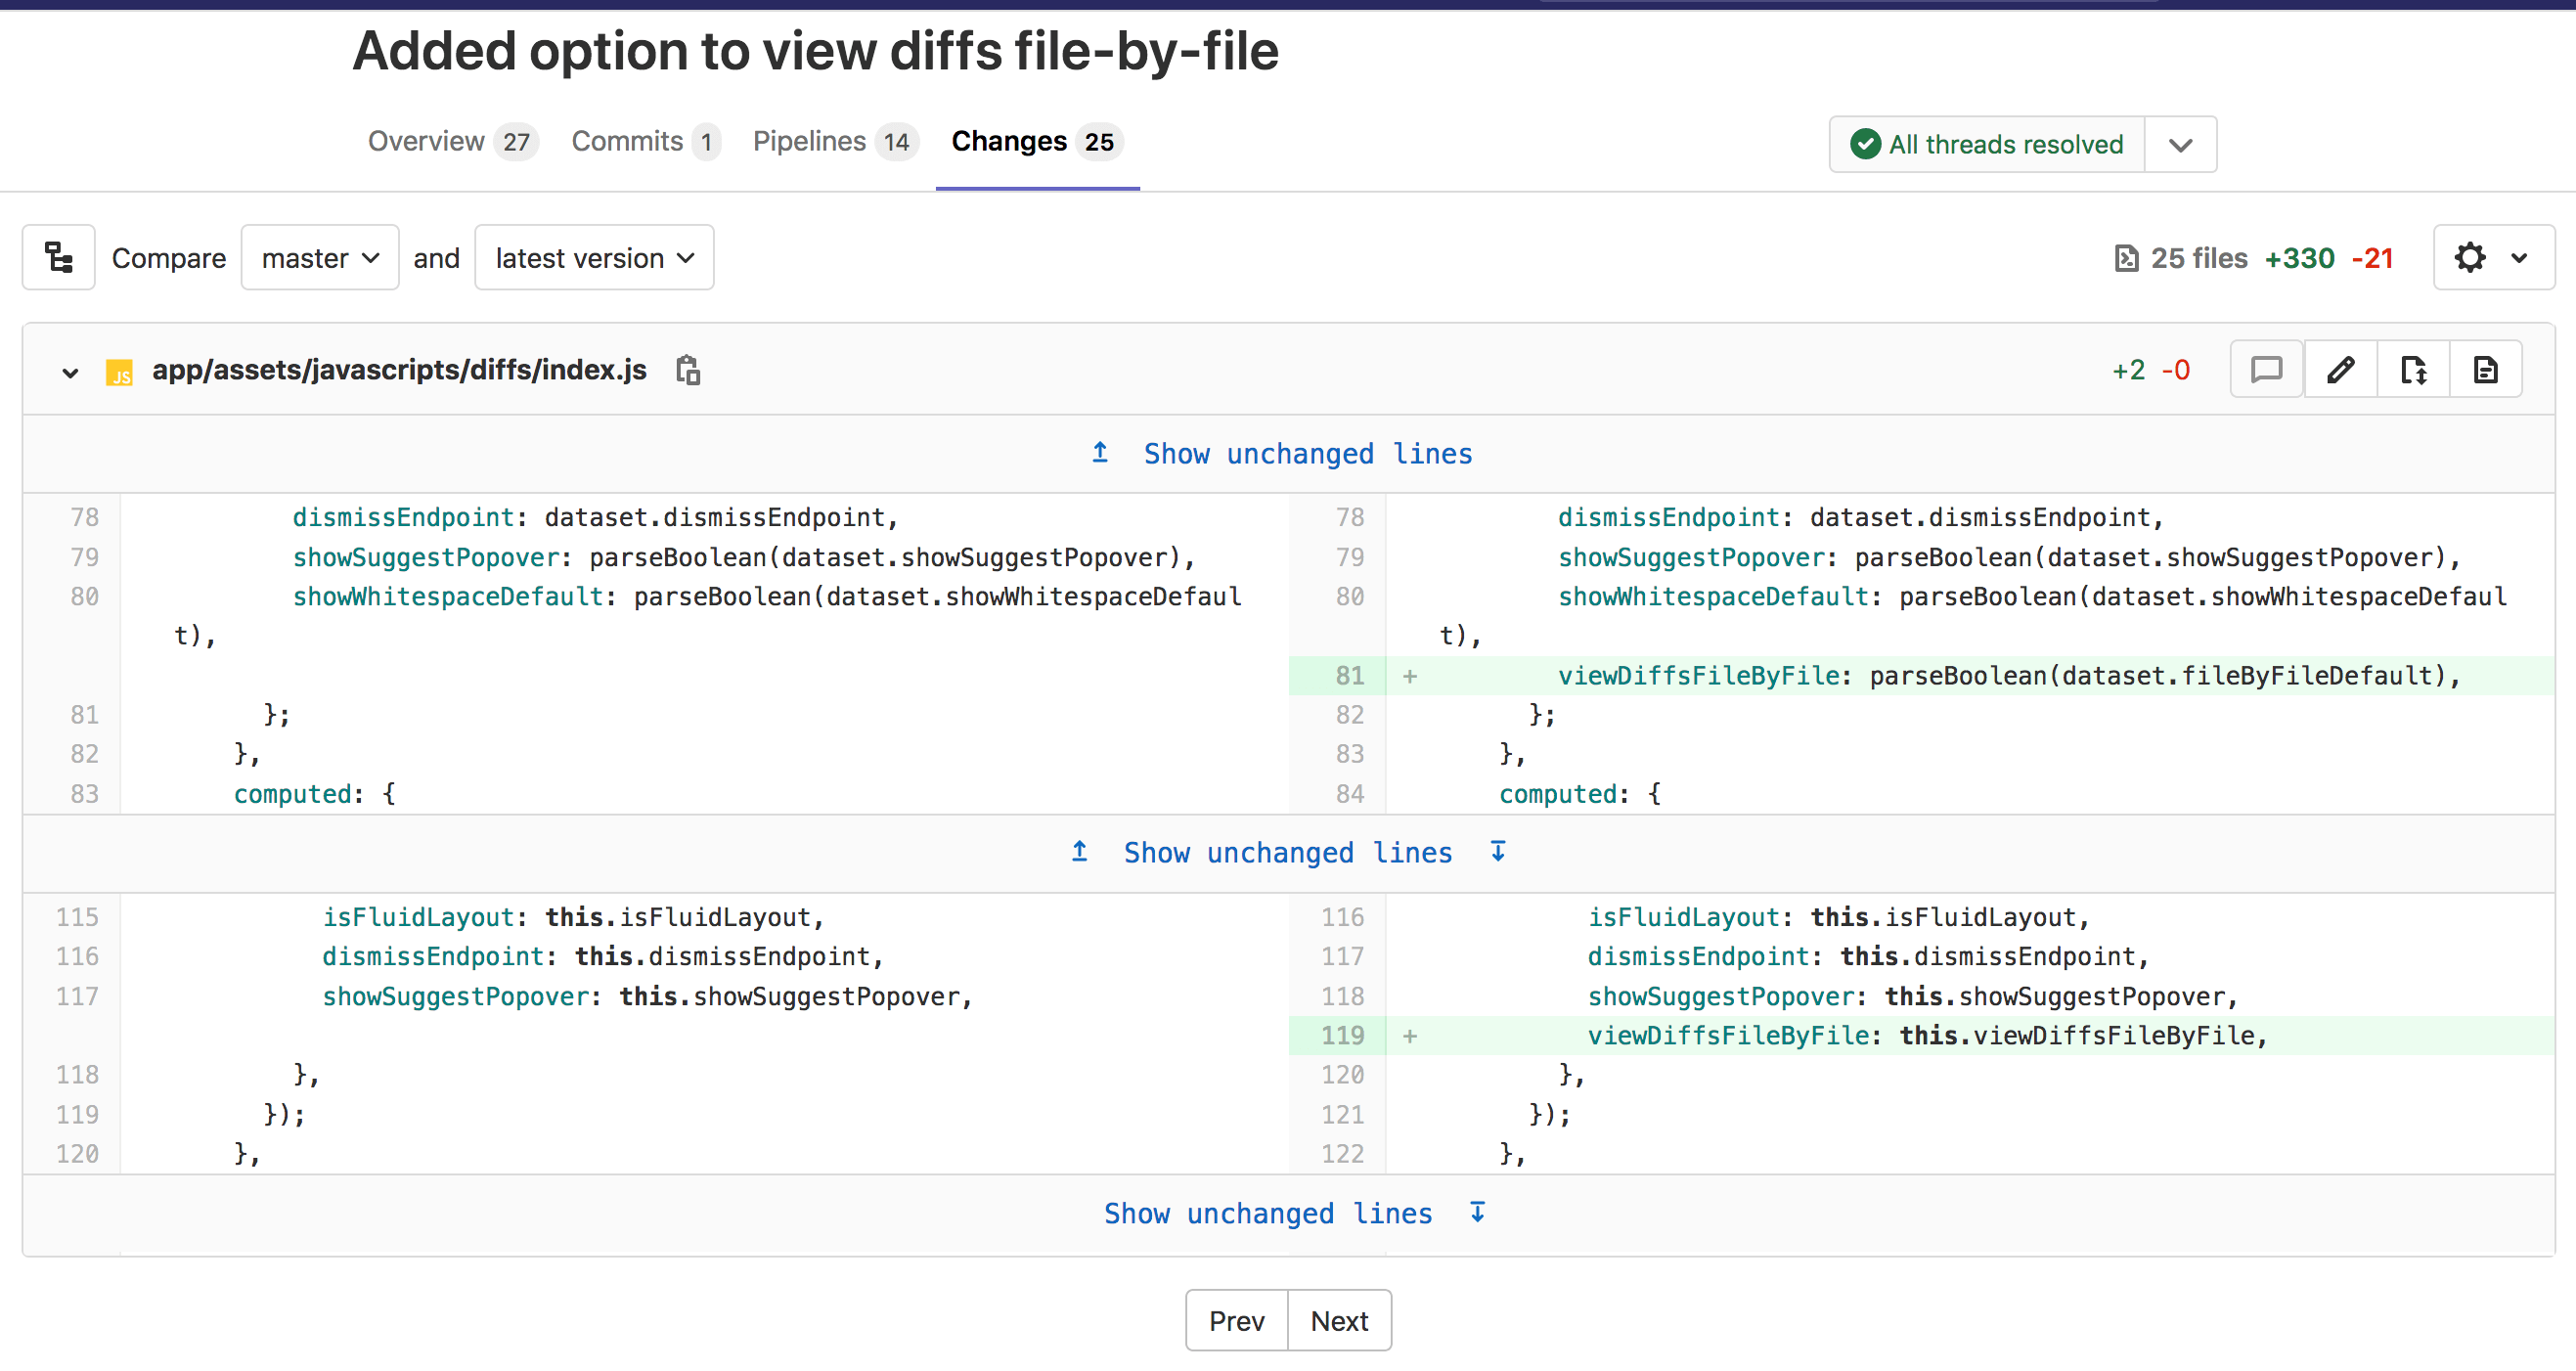Click line number 81 in the new version
Image resolution: width=2576 pixels, height=1371 pixels.
1349,675
